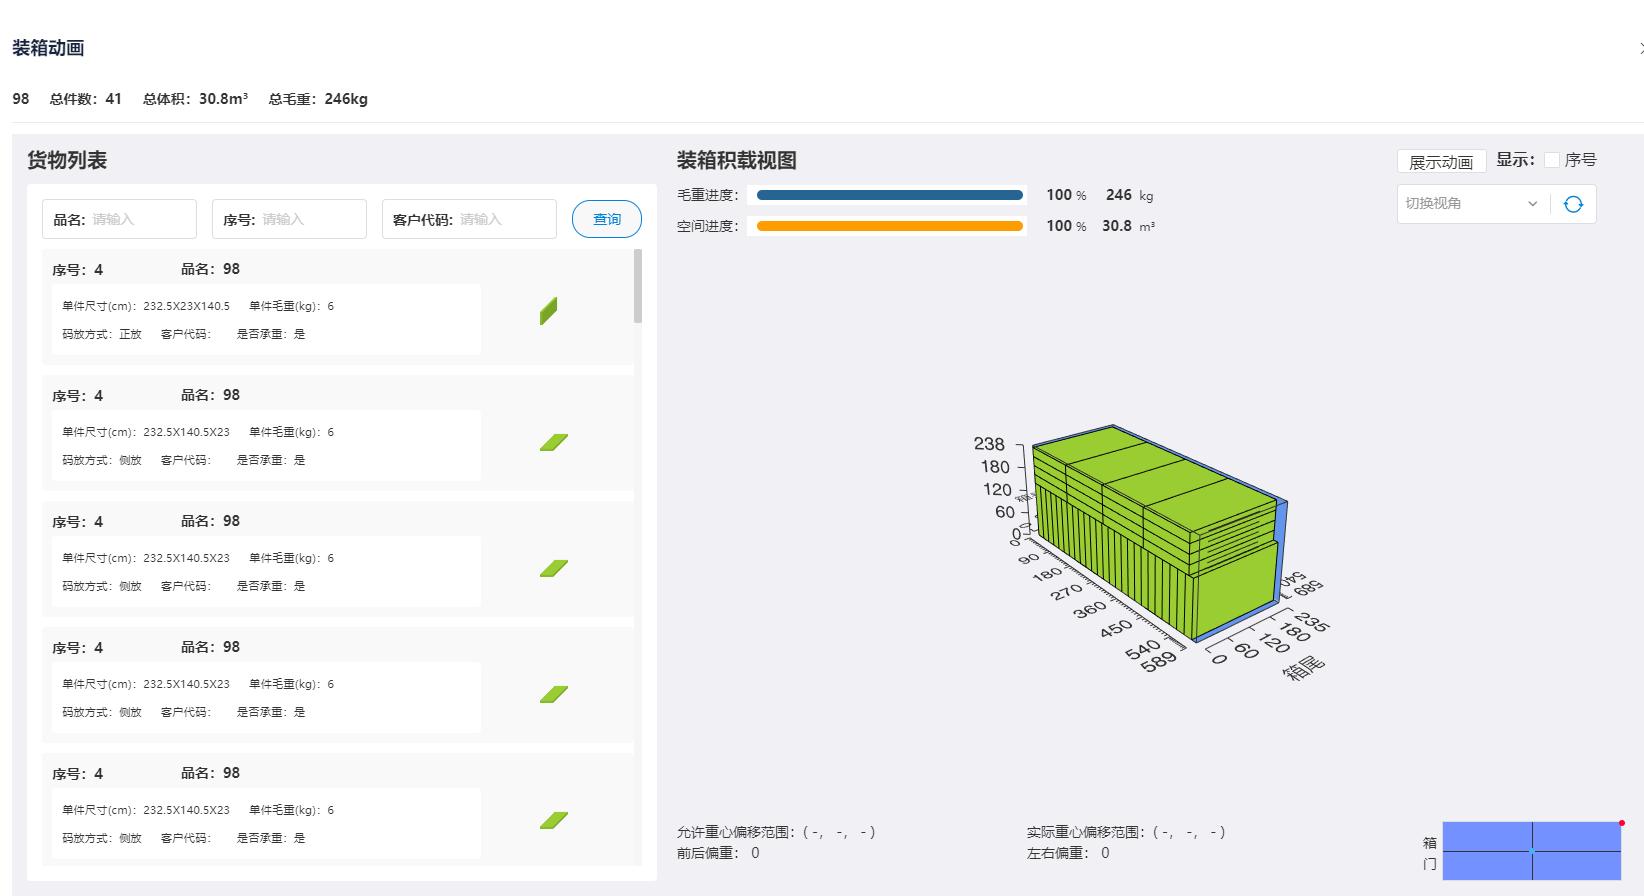This screenshot has height=896, width=1644.
Task: Click the green cargo icon in second list item
Action: click(x=553, y=443)
